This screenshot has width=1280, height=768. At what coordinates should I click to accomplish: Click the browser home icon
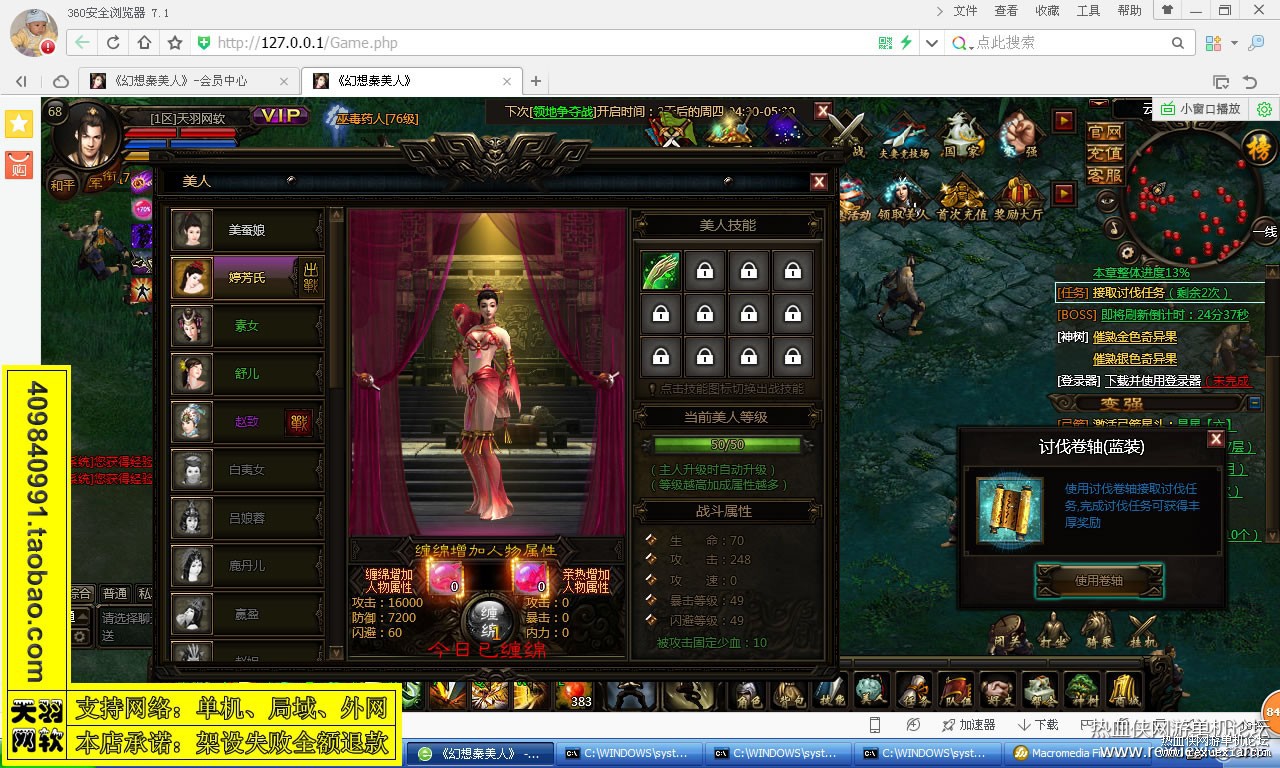pyautogui.click(x=144, y=43)
